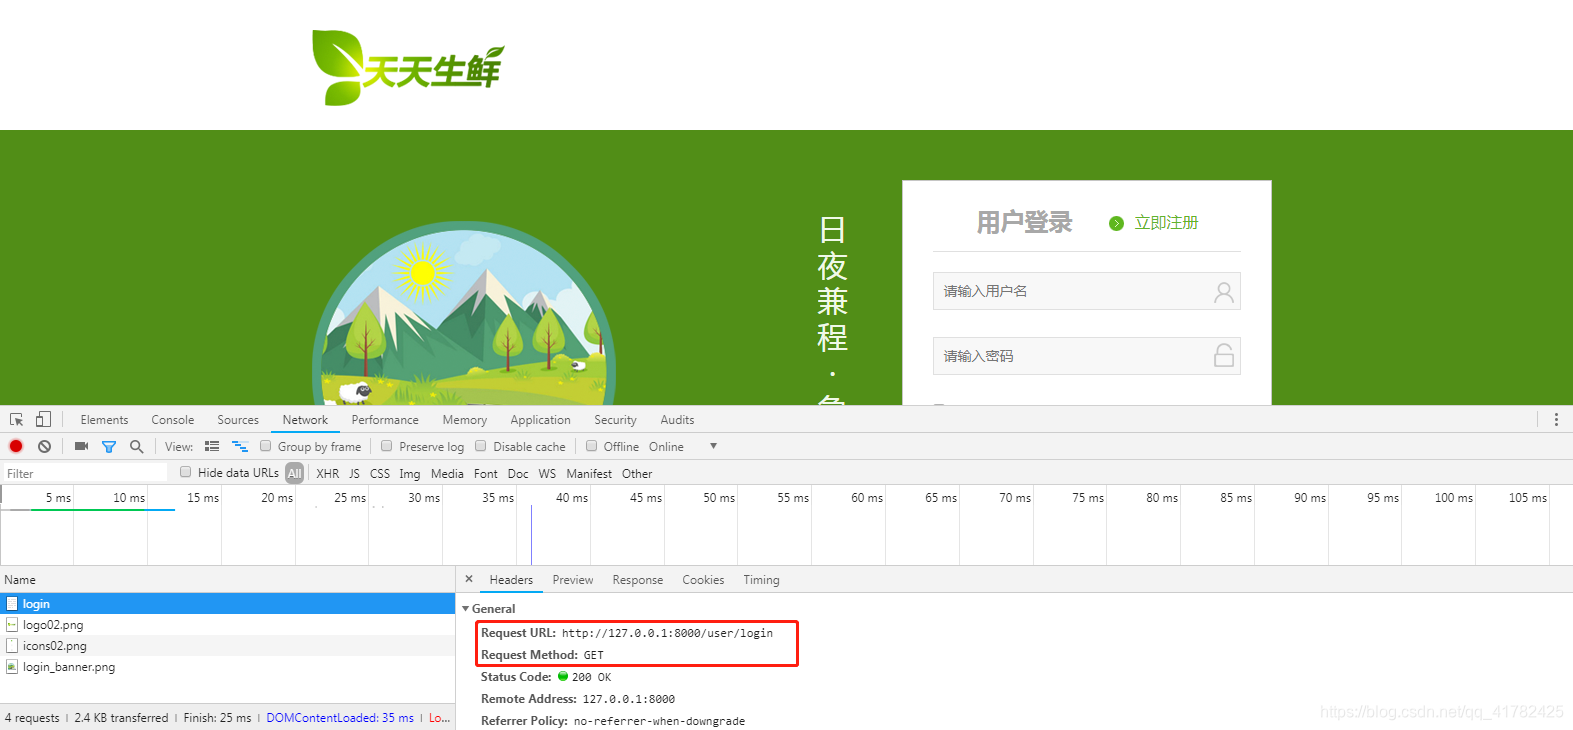Open the DevTools three-dot menu
The image size is (1573, 730).
tap(1556, 420)
